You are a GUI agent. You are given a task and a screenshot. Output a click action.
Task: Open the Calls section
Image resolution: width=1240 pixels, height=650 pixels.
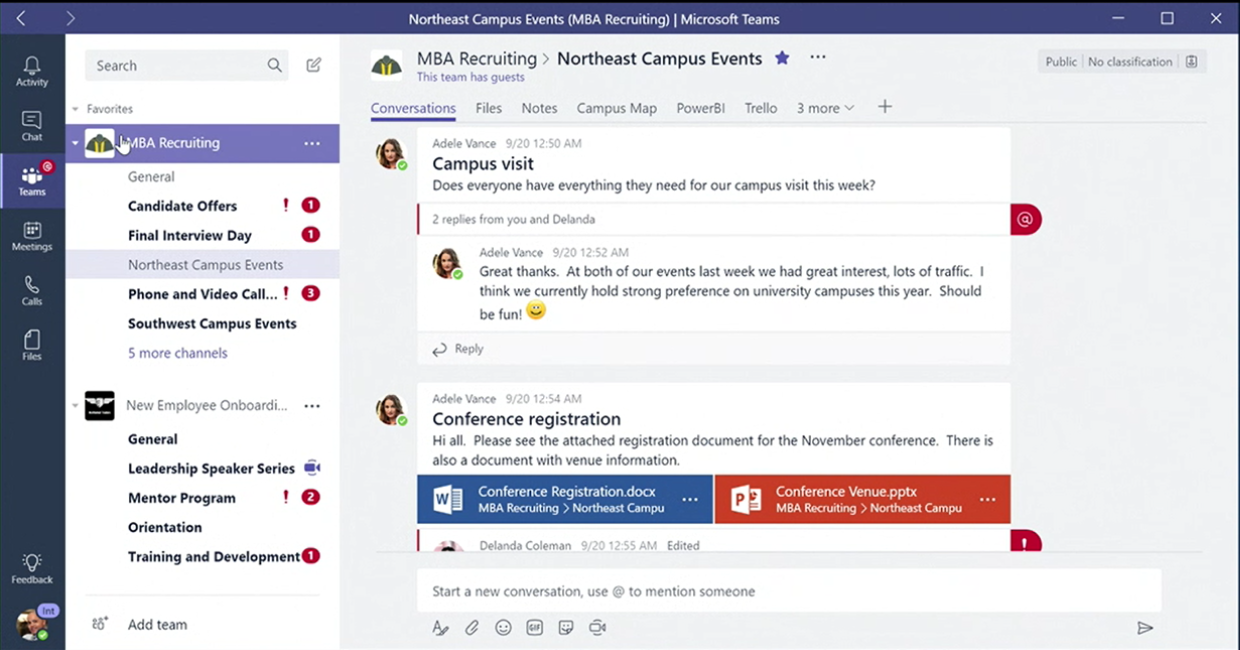click(x=32, y=291)
